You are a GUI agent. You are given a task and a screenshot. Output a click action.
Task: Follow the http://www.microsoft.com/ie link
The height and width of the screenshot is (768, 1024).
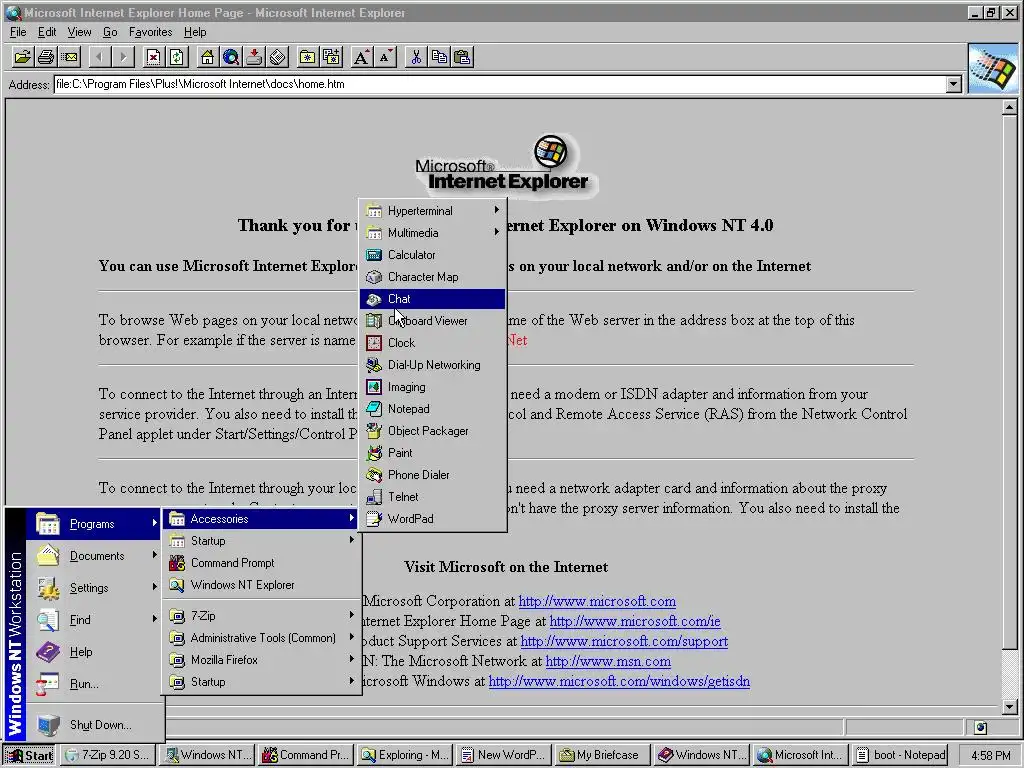635,622
